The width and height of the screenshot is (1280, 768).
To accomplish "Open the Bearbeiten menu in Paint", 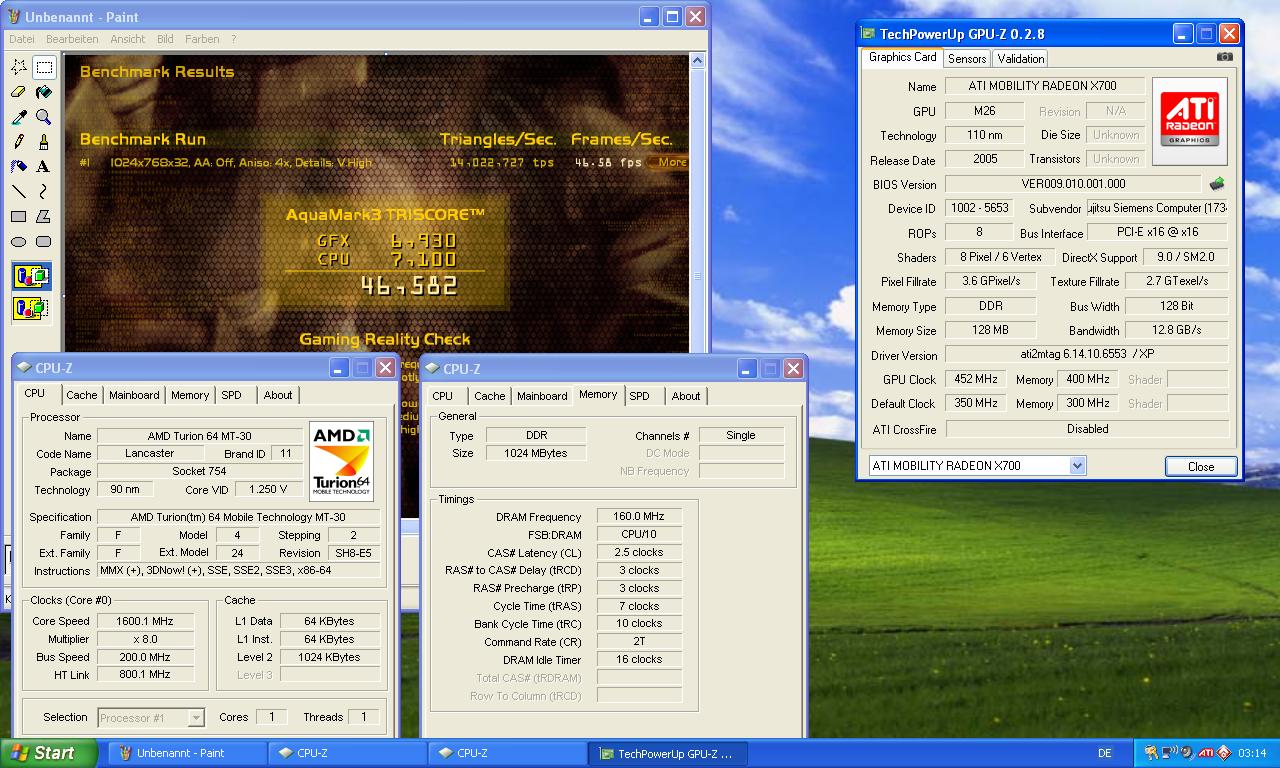I will point(72,39).
